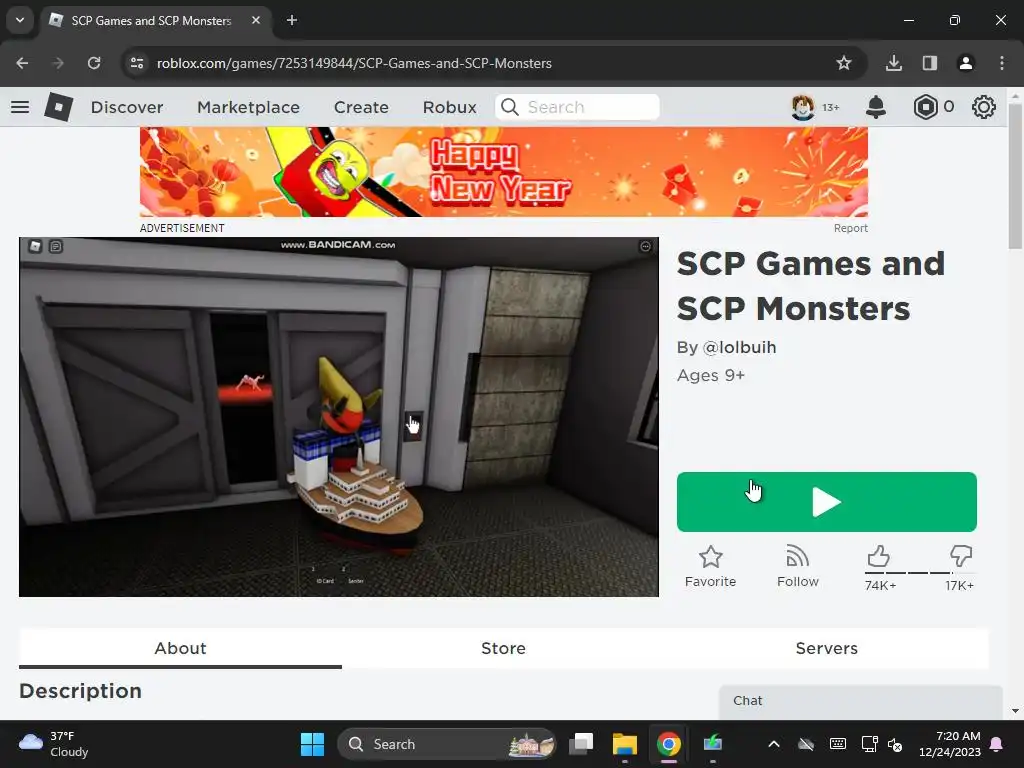Go back in browser history

pyautogui.click(x=22, y=63)
